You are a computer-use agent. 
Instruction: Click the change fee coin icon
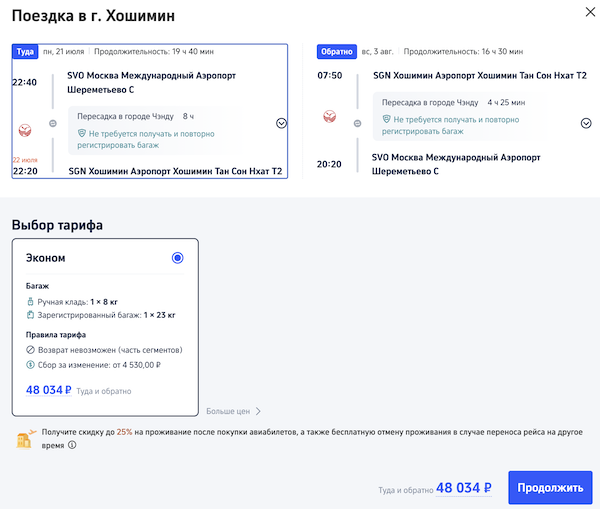click(x=31, y=365)
